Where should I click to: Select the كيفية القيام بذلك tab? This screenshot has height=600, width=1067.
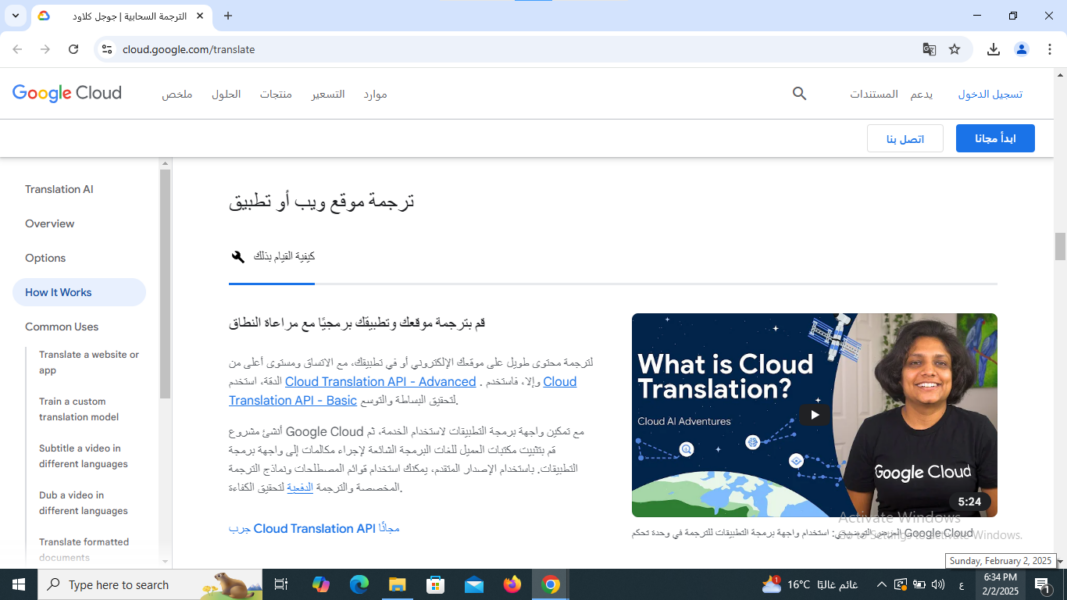[272, 256]
